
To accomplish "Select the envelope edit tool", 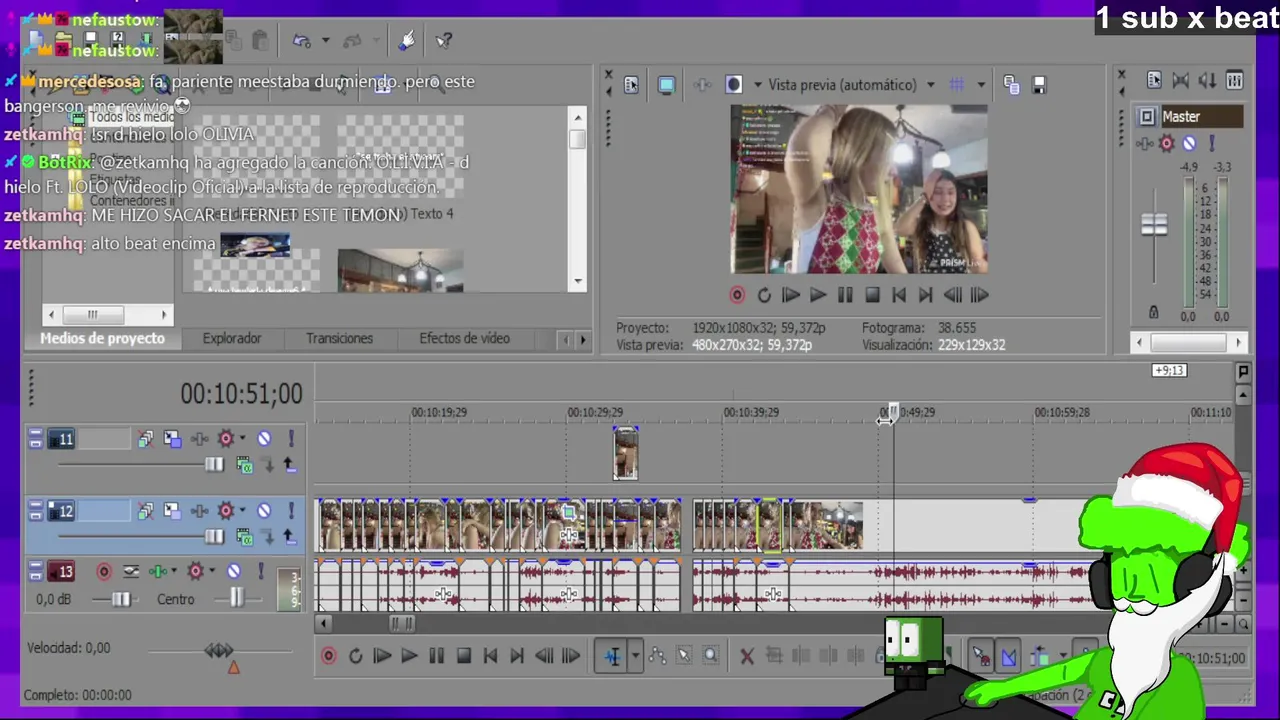I will pos(657,656).
